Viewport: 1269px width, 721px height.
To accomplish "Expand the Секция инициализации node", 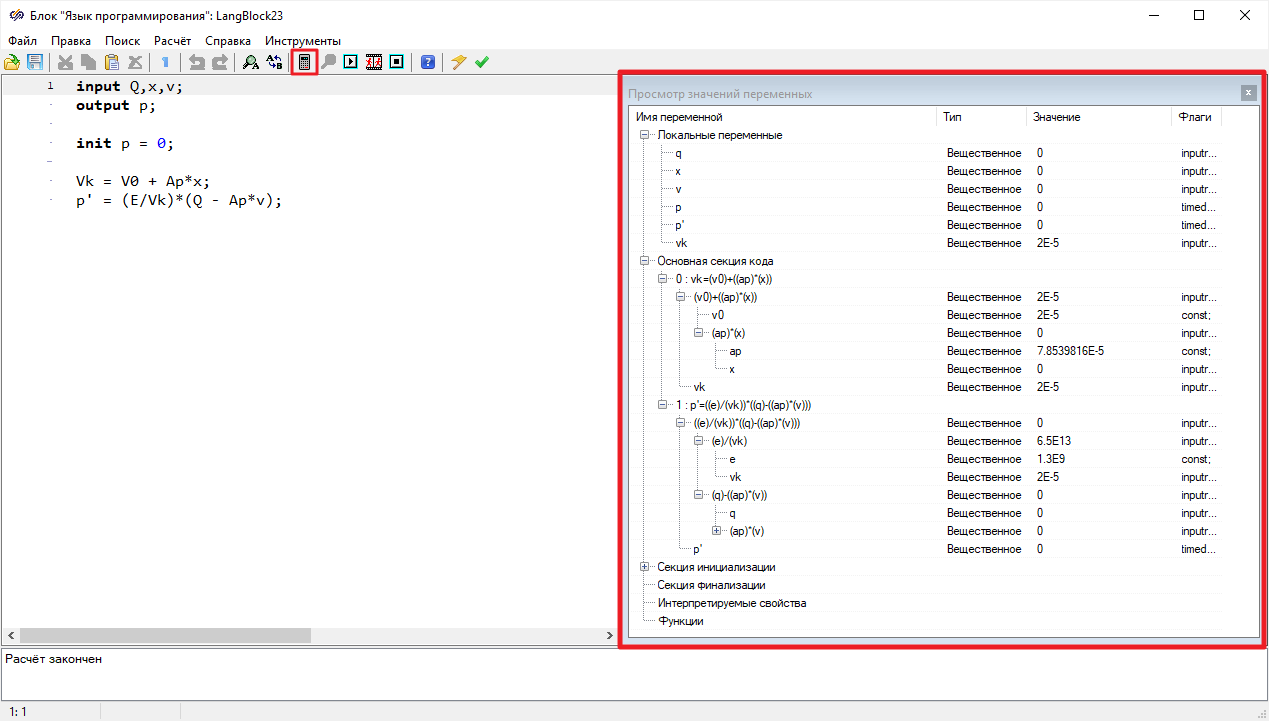I will click(x=645, y=567).
